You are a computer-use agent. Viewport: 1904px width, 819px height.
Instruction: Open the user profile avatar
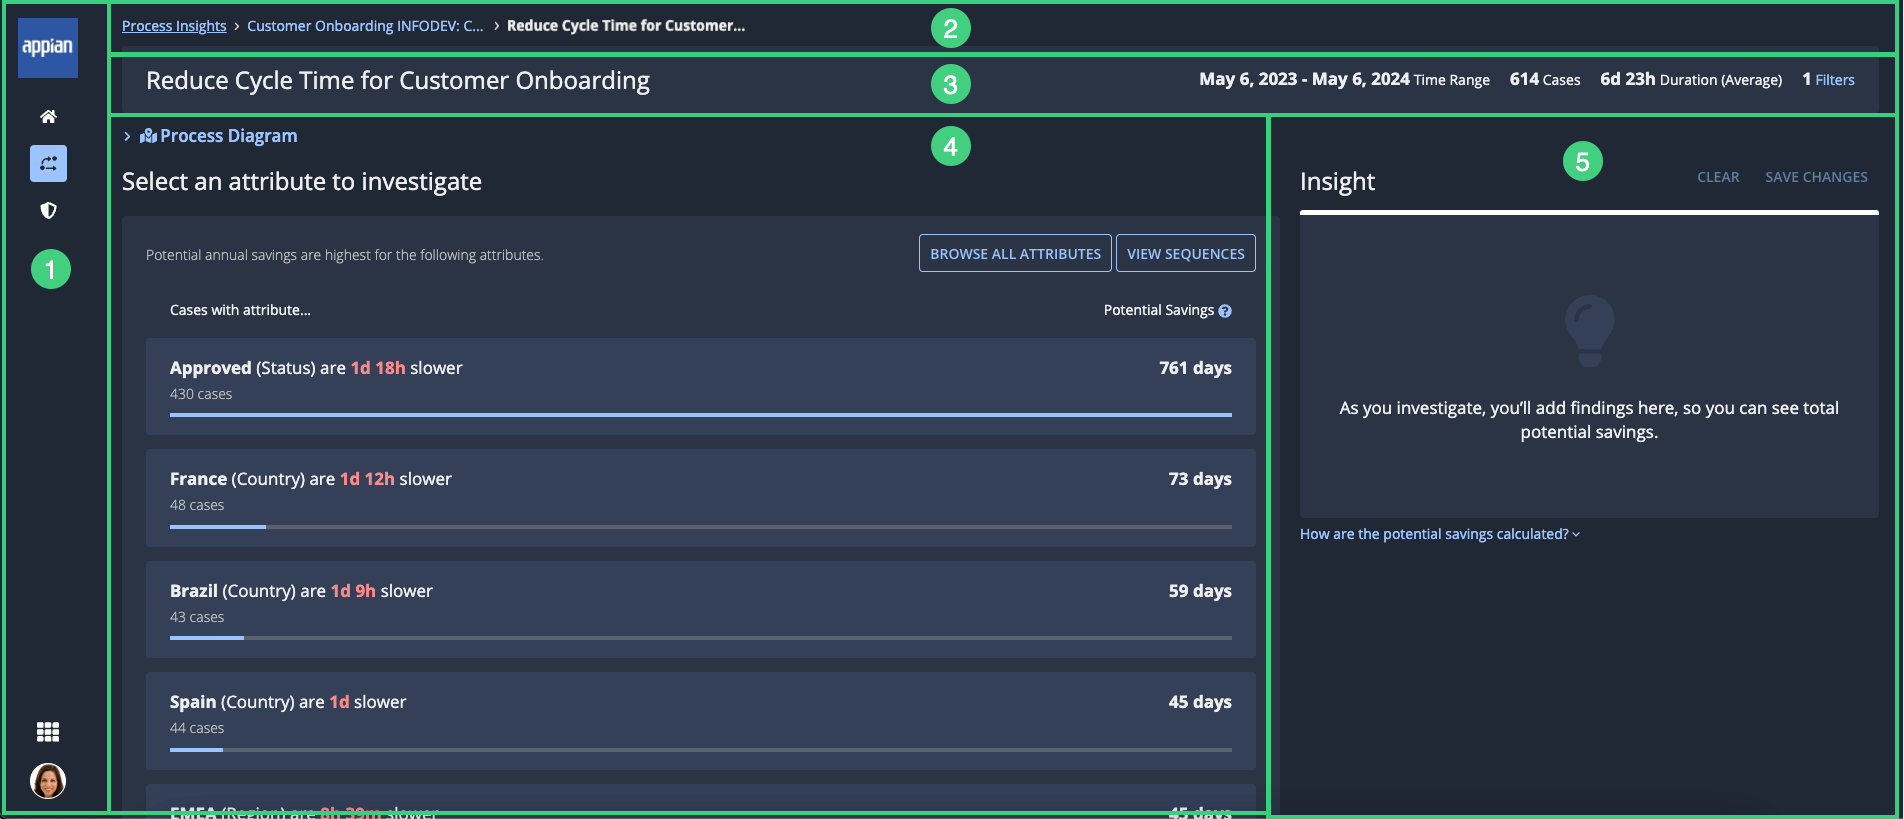[x=48, y=780]
